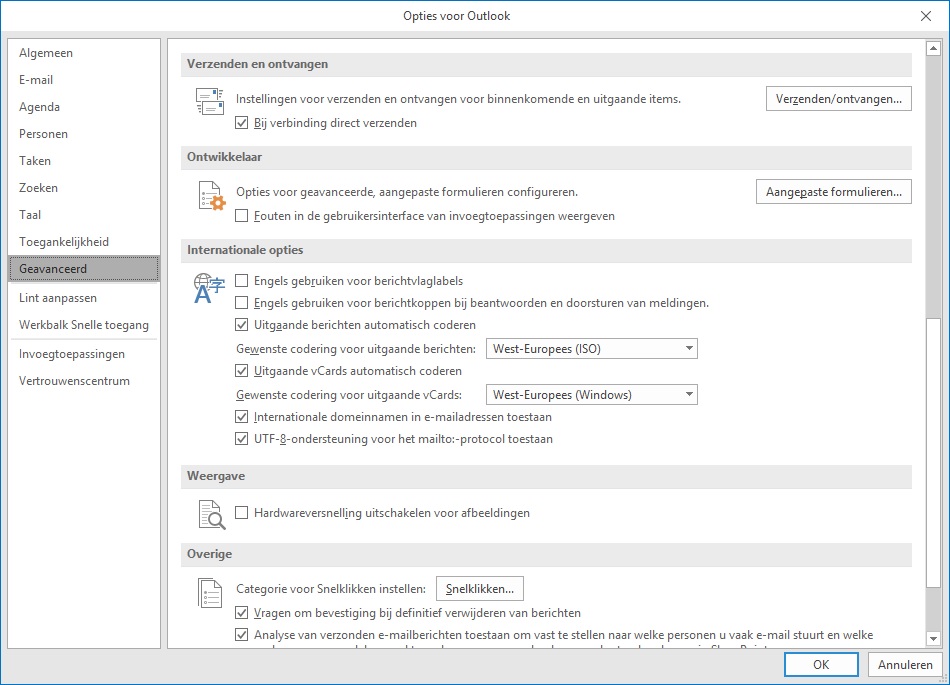Screen dimensions: 950x685
Task: Click the vertical scrollbar thumb
Action: [x=933, y=452]
